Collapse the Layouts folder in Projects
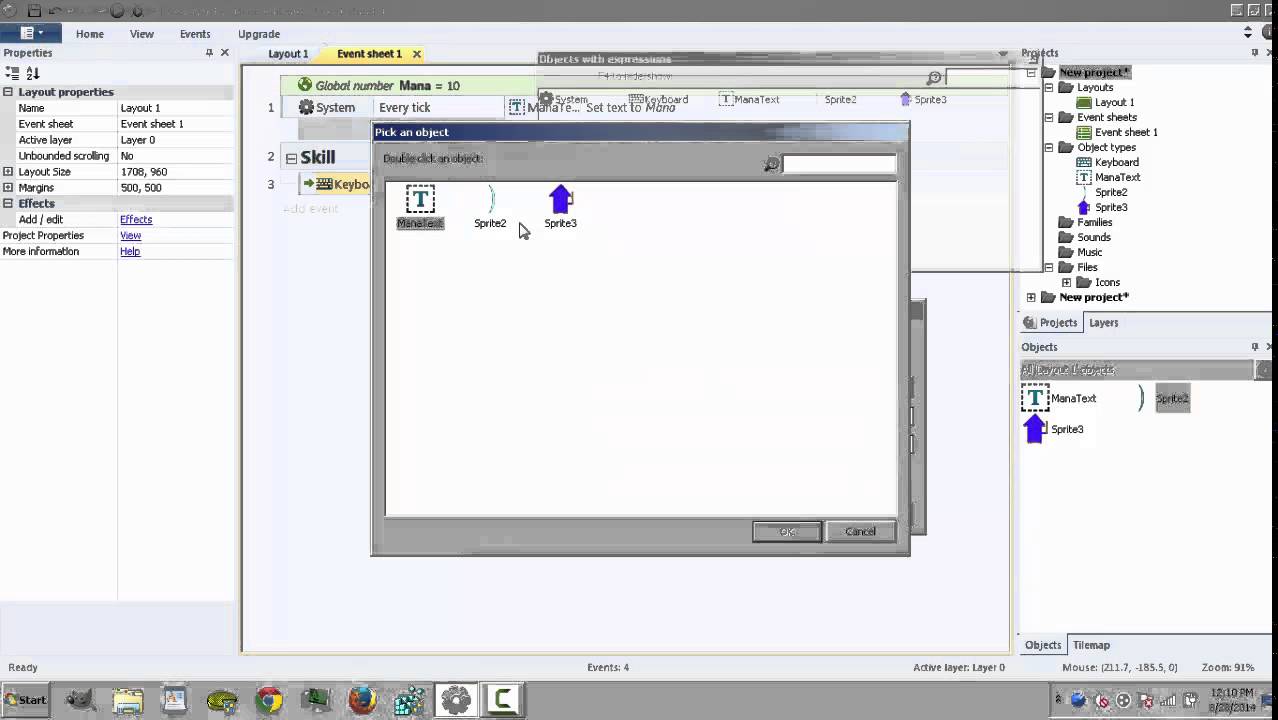 point(1049,88)
